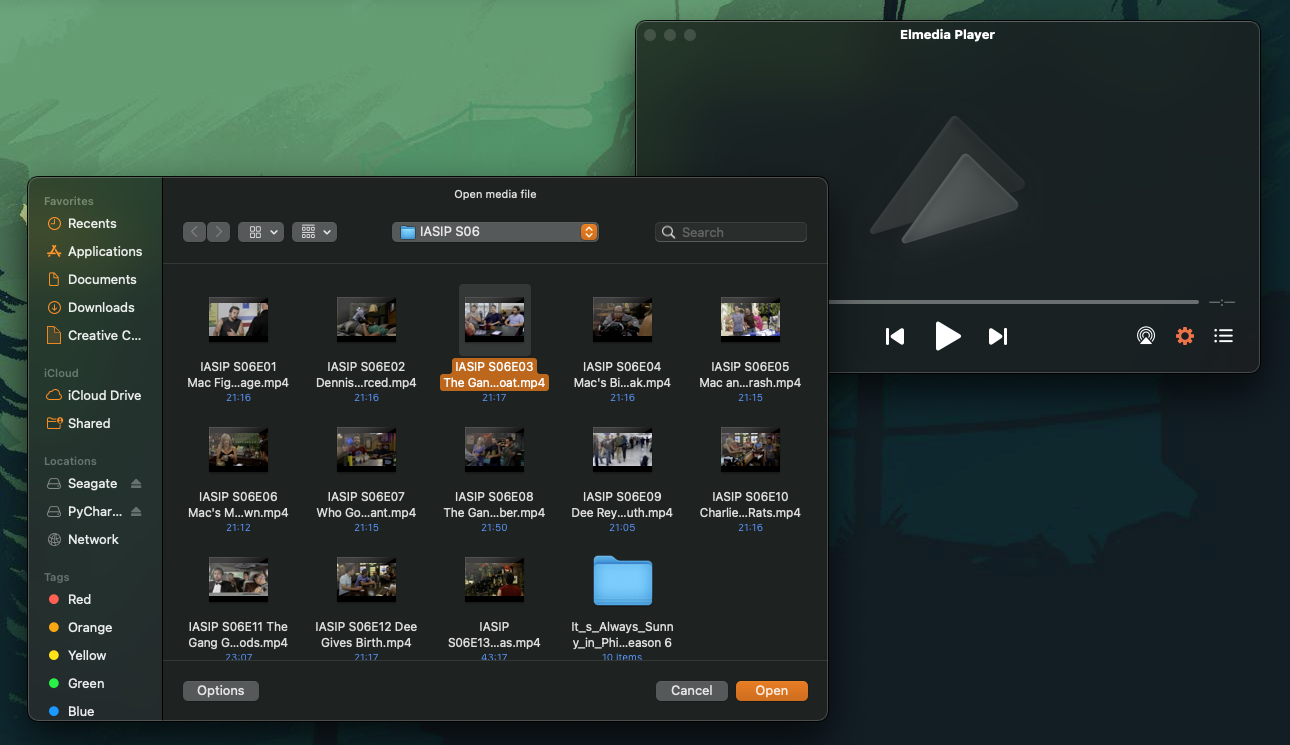The width and height of the screenshot is (1290, 745).
Task: Select the Red tag
Action: click(x=79, y=600)
